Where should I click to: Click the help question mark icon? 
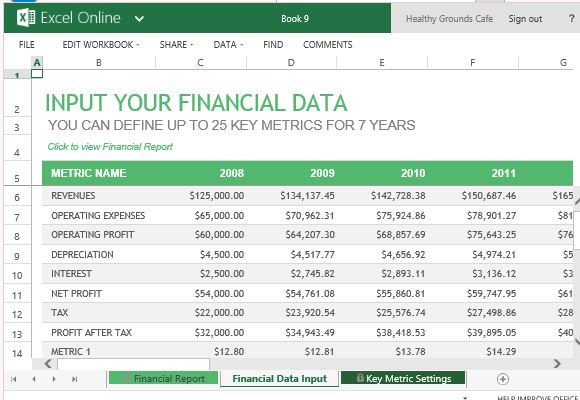[x=571, y=18]
